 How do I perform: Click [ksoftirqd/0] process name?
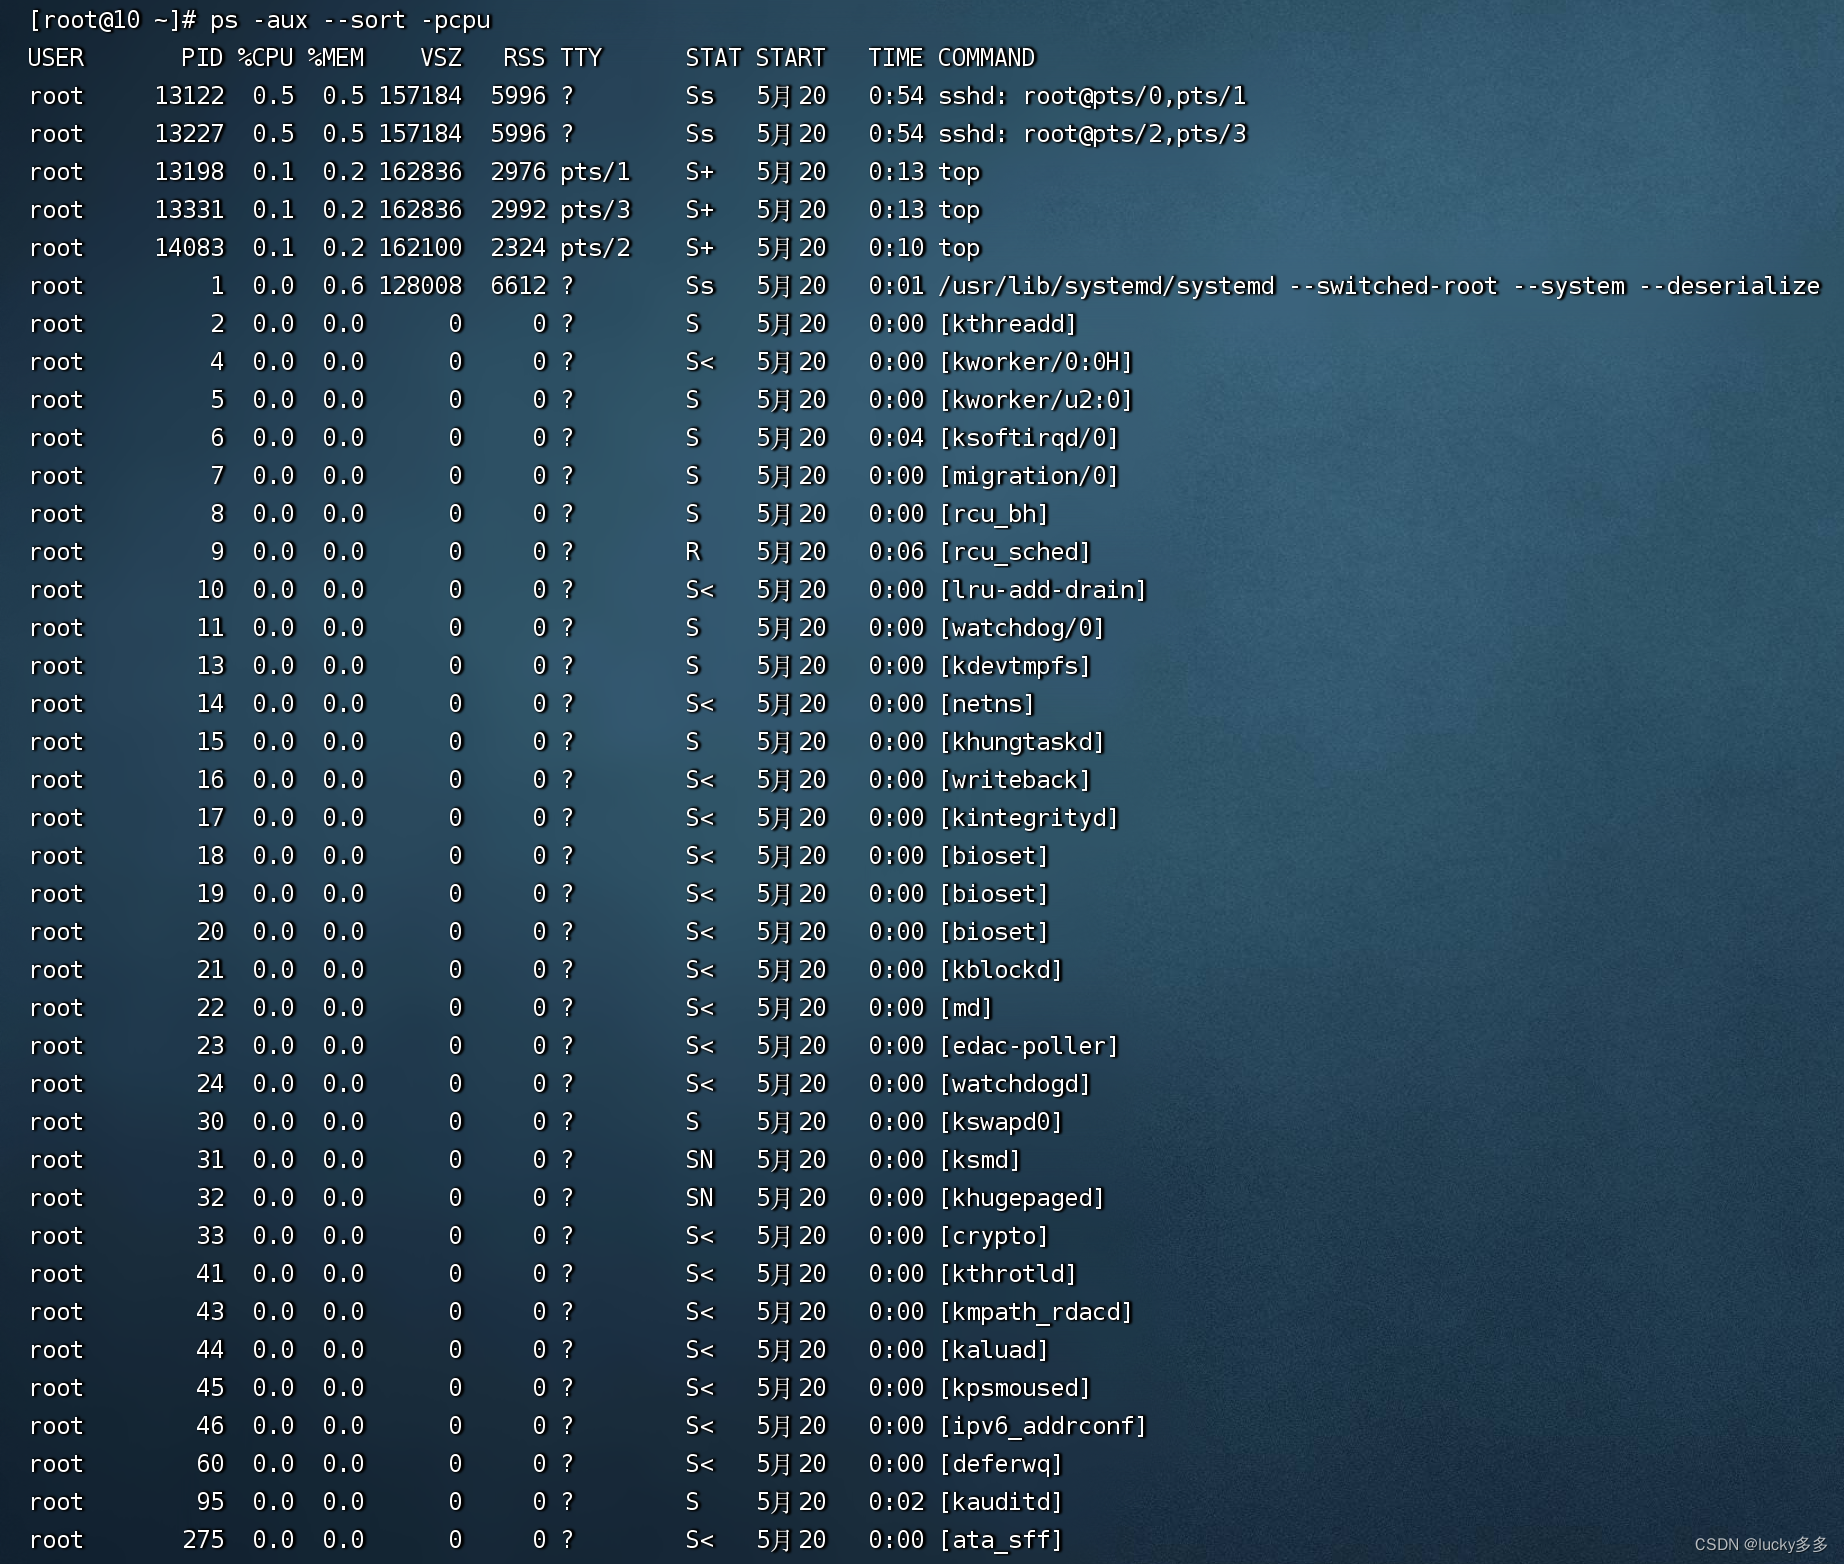click(1029, 438)
